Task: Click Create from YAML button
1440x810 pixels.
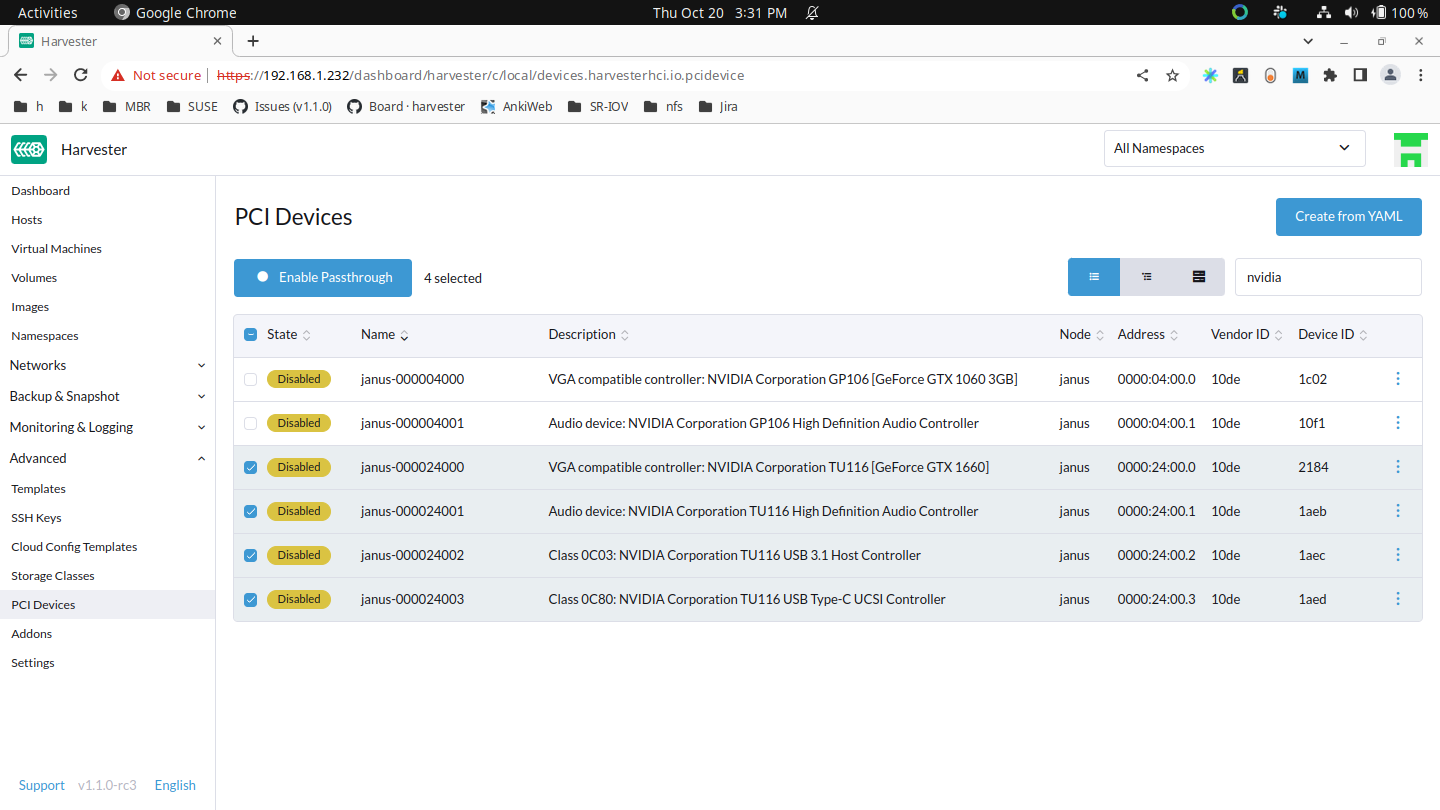Action: point(1348,216)
